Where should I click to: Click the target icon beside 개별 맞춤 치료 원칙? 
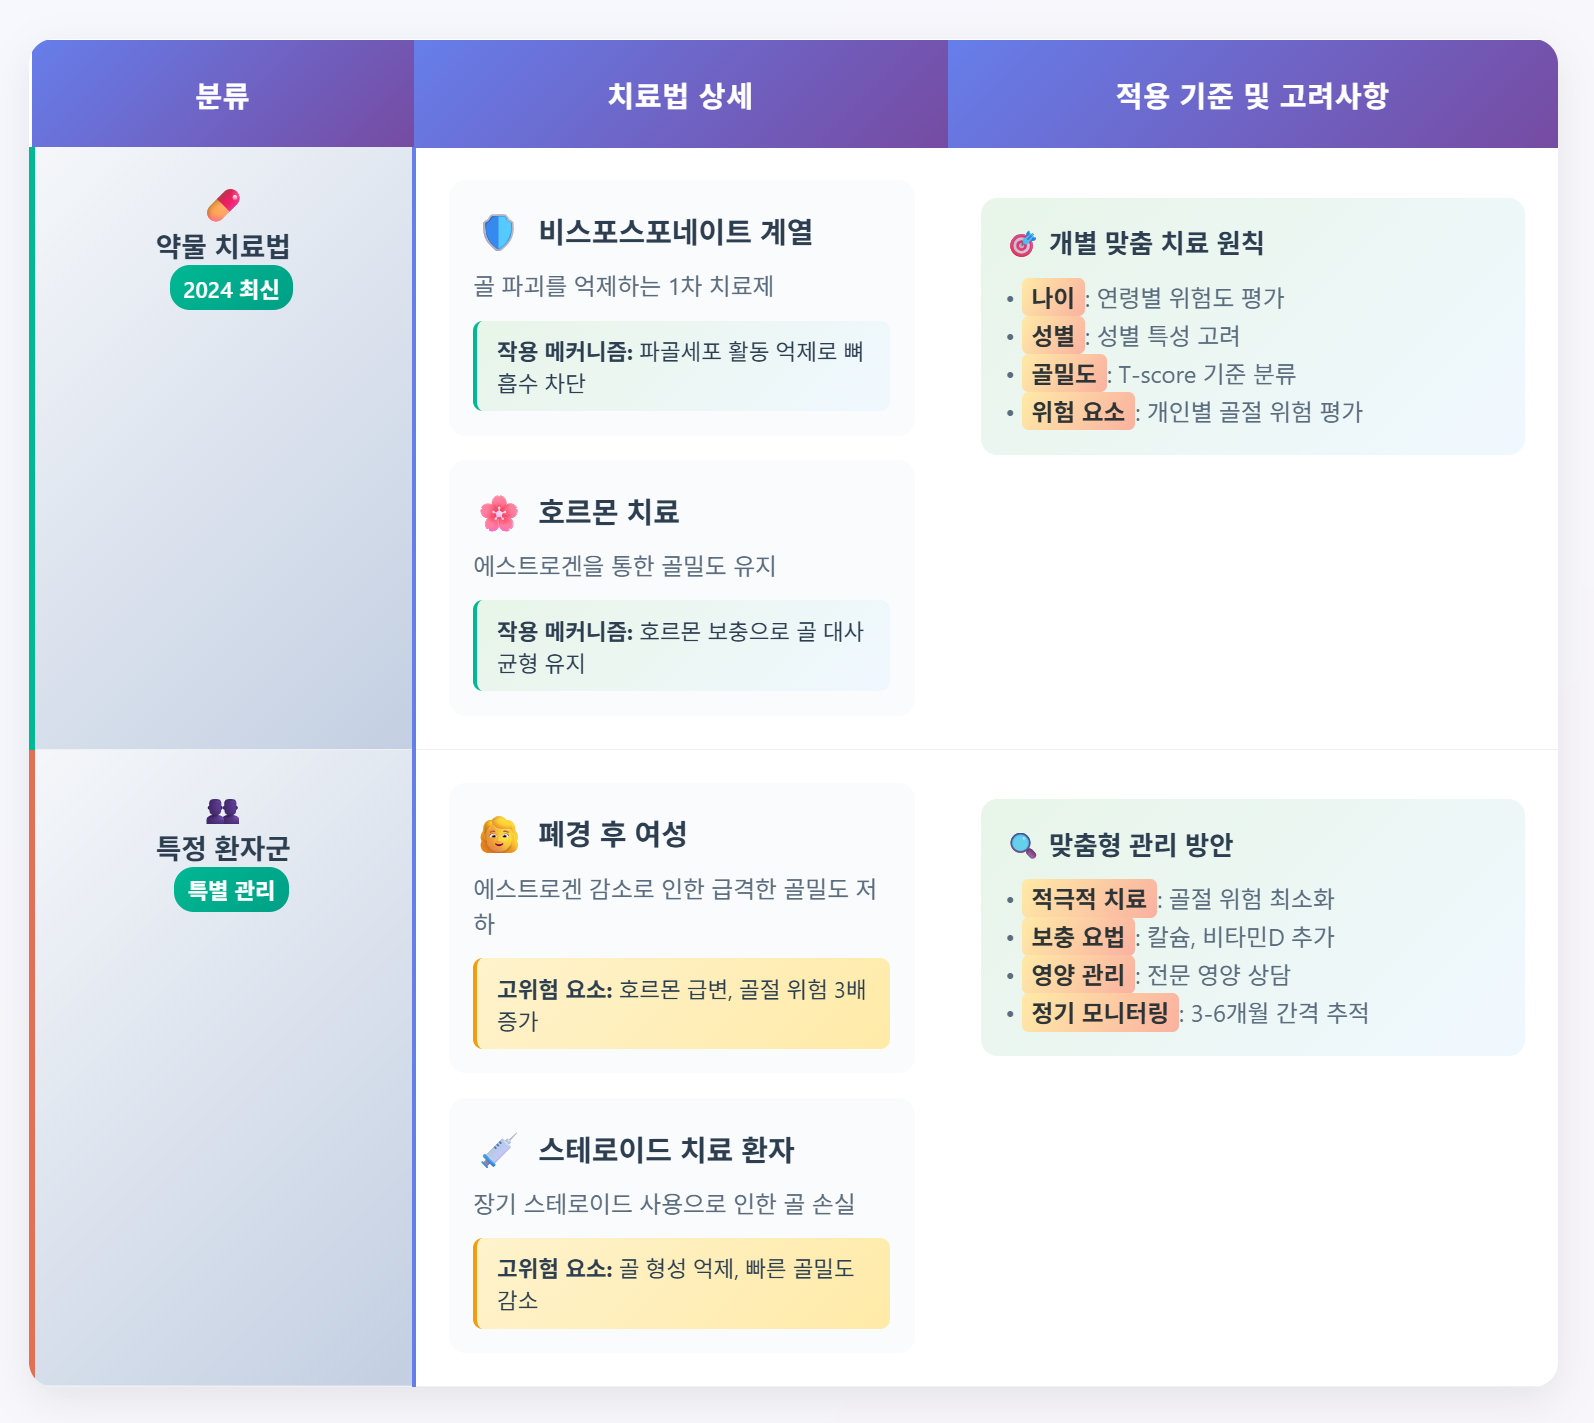[x=1022, y=244]
